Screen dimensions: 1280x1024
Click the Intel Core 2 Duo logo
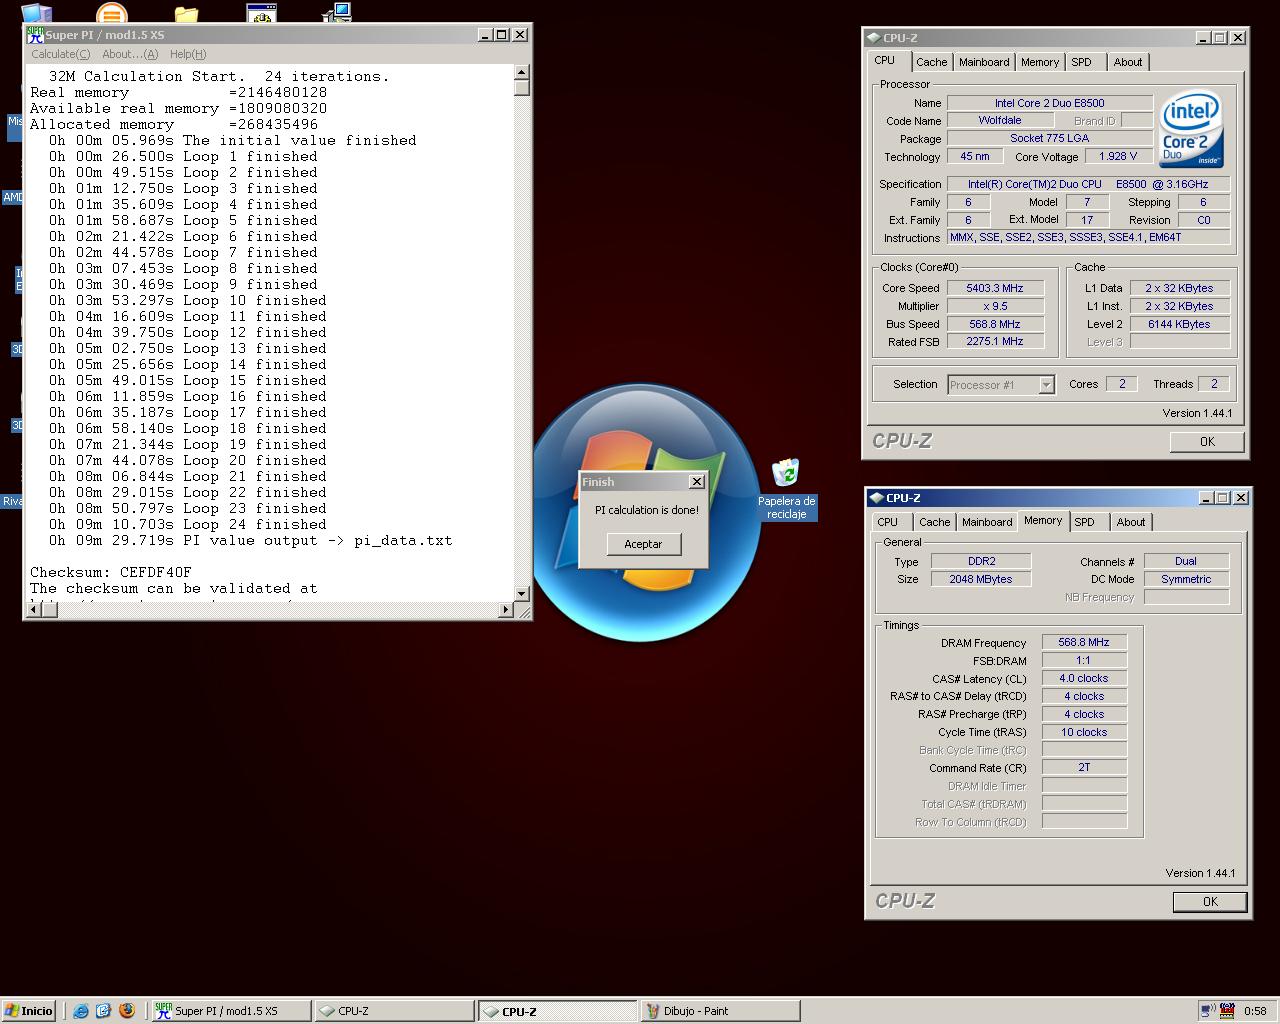[1191, 130]
